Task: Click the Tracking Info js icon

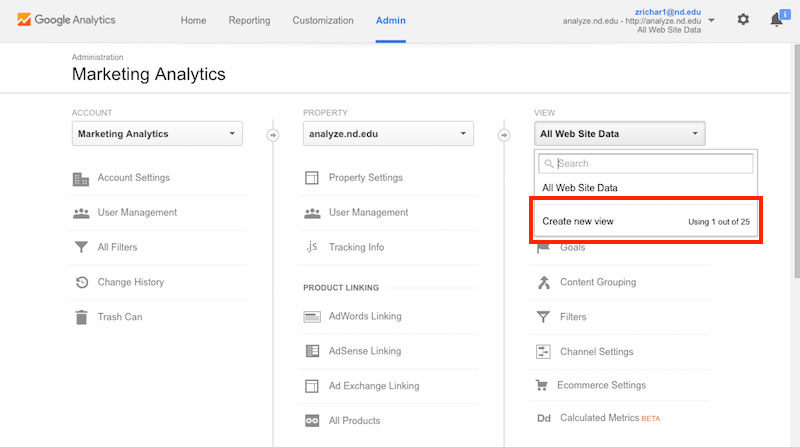Action: [312, 247]
